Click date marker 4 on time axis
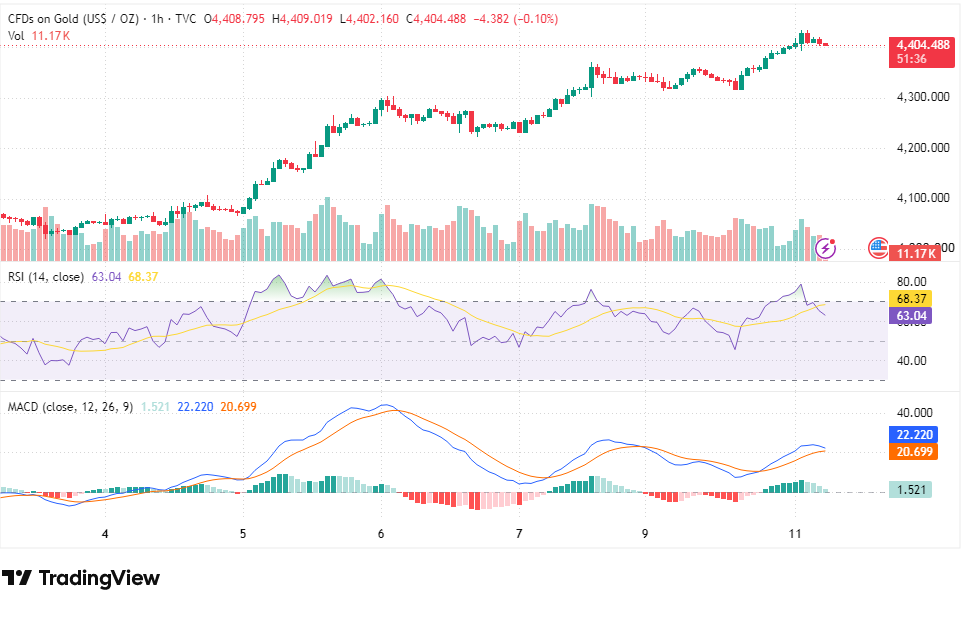 click(105, 534)
